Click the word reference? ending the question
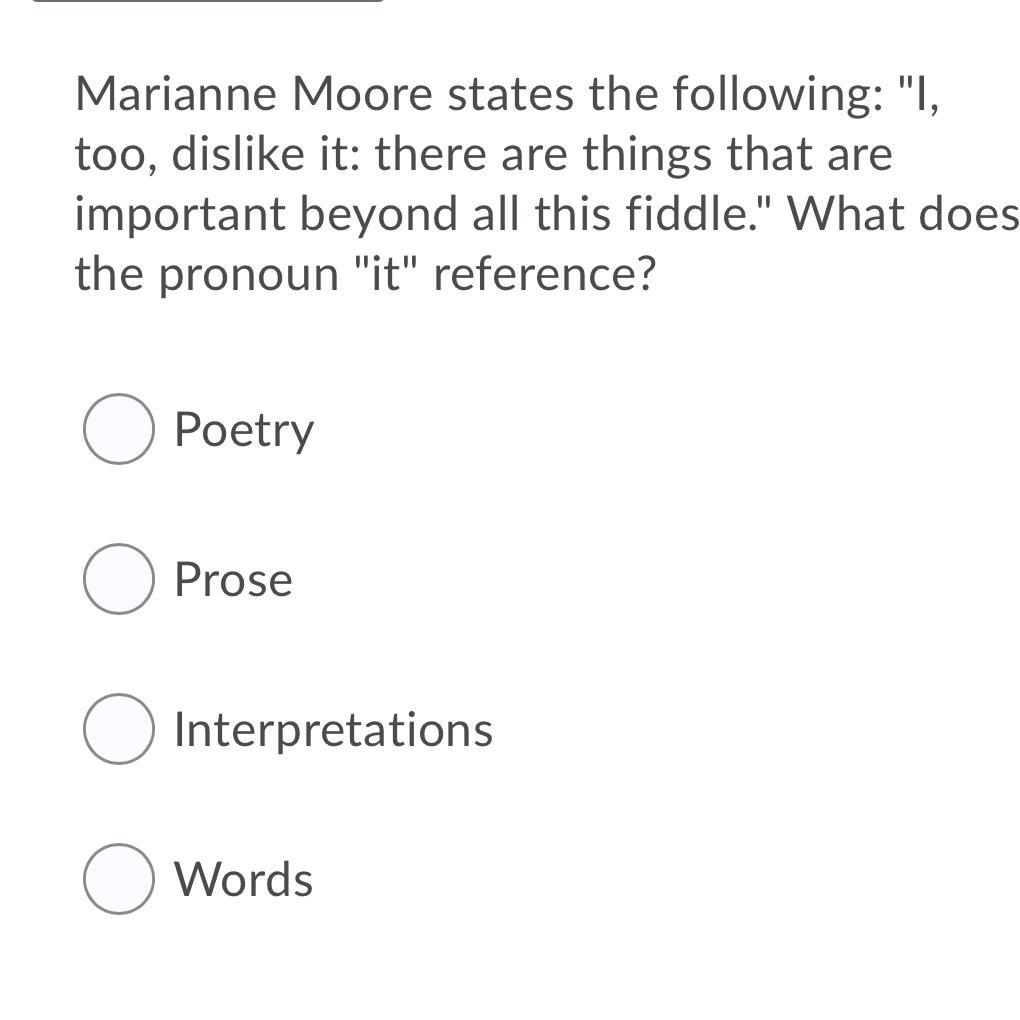The image size is (1020, 1020). tap(544, 275)
